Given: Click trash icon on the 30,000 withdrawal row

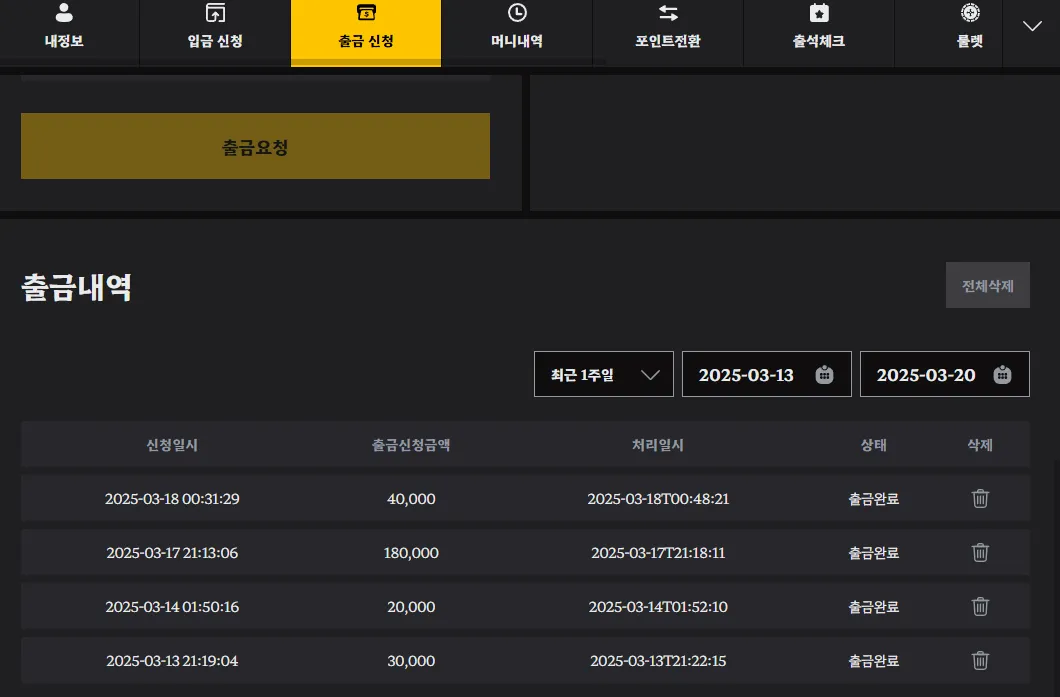Looking at the screenshot, I should 980,660.
